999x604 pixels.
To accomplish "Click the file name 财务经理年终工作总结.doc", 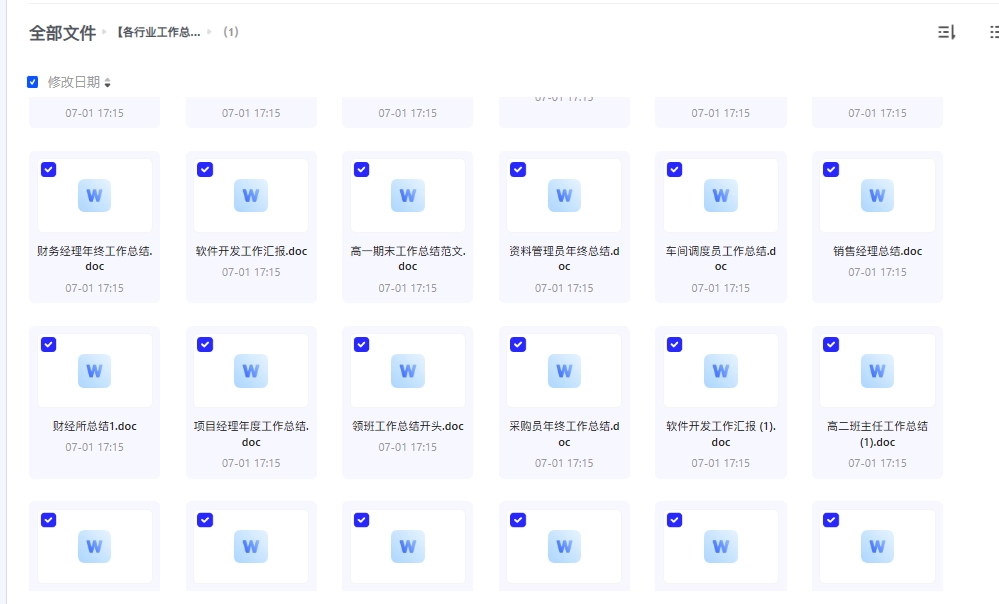I will [94, 259].
